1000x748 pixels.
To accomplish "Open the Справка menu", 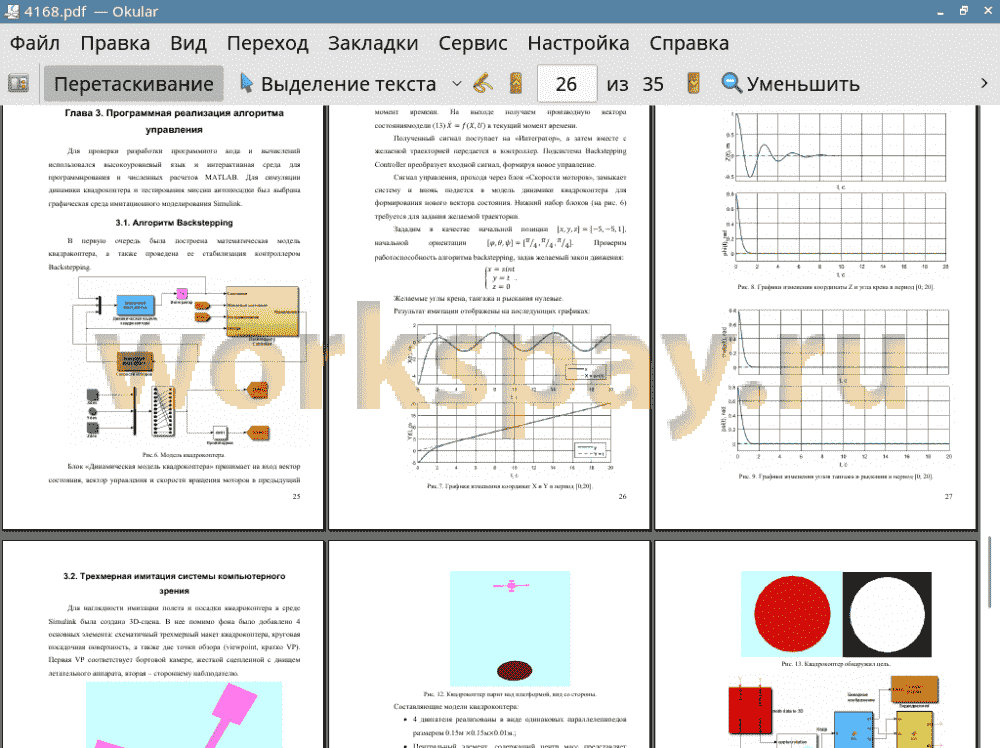I will point(689,43).
